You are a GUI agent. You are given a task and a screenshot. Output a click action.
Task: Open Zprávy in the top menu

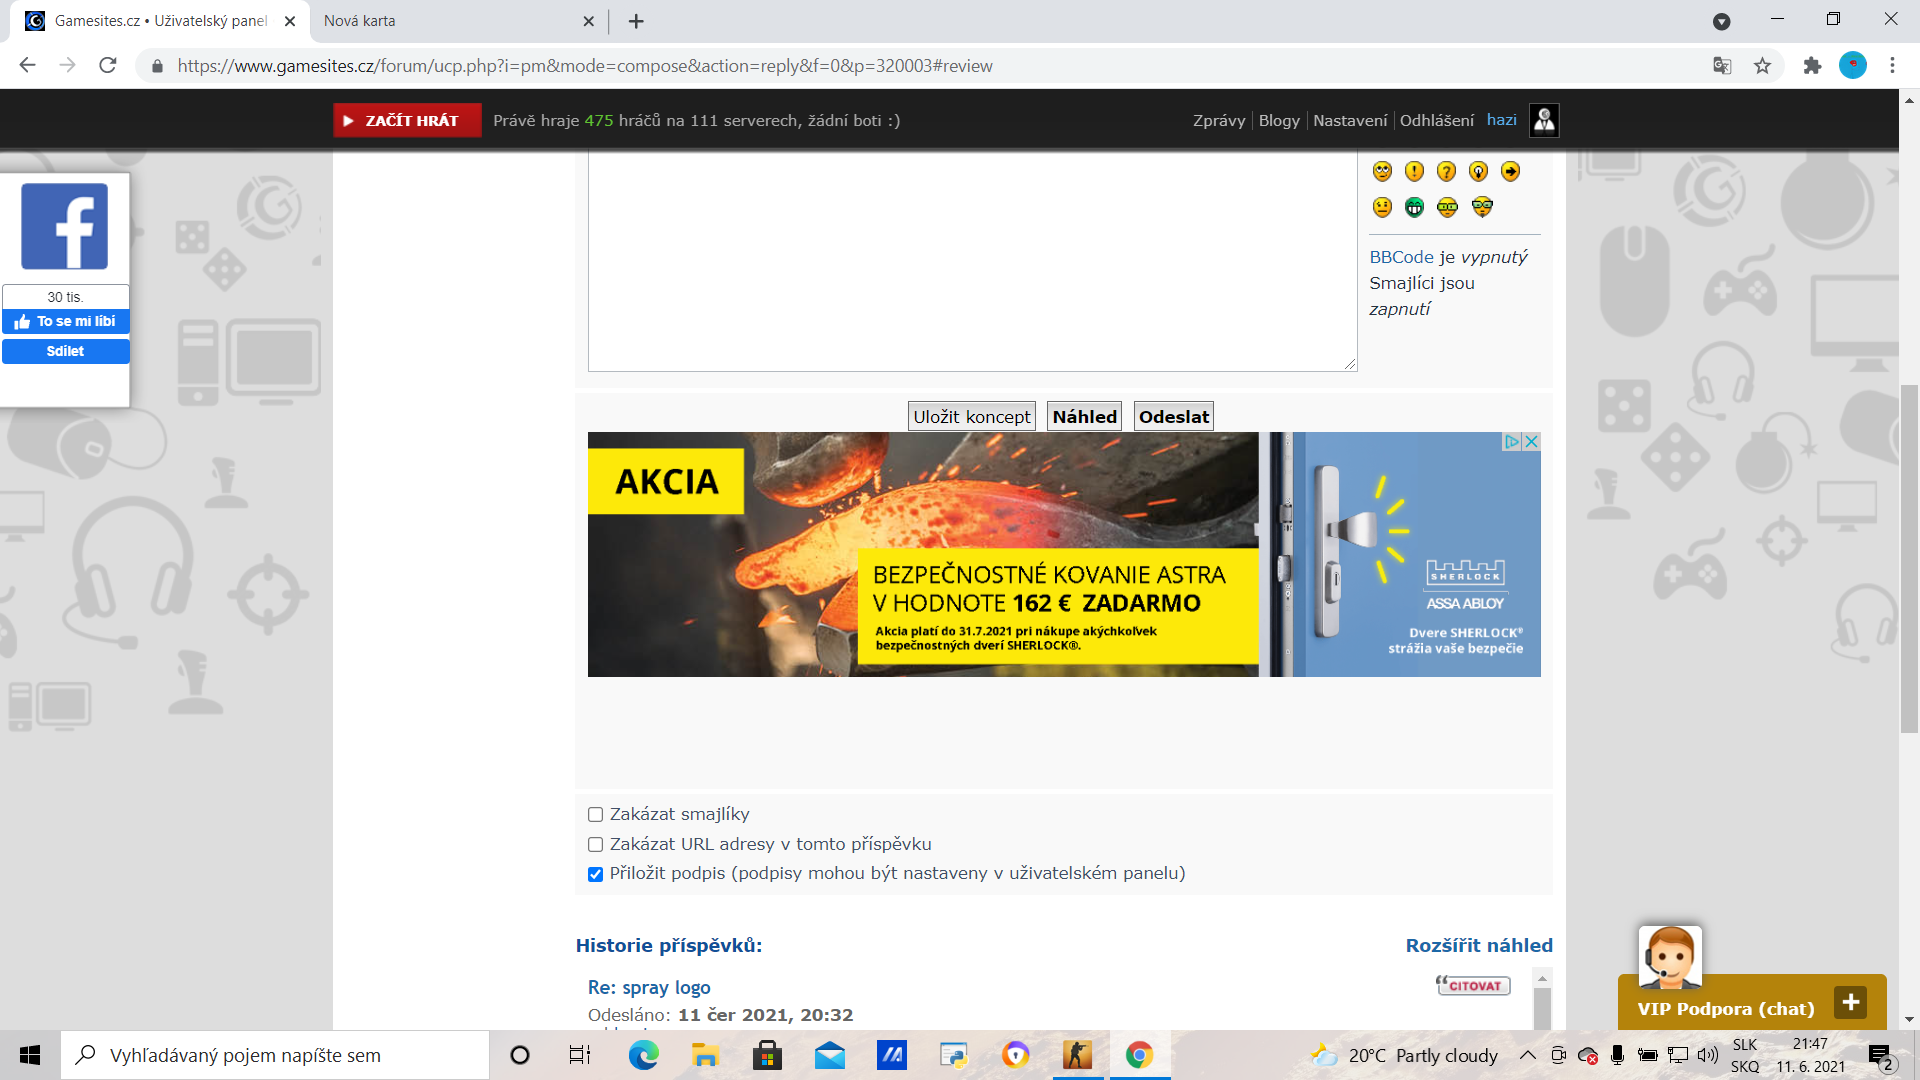pyautogui.click(x=1218, y=120)
